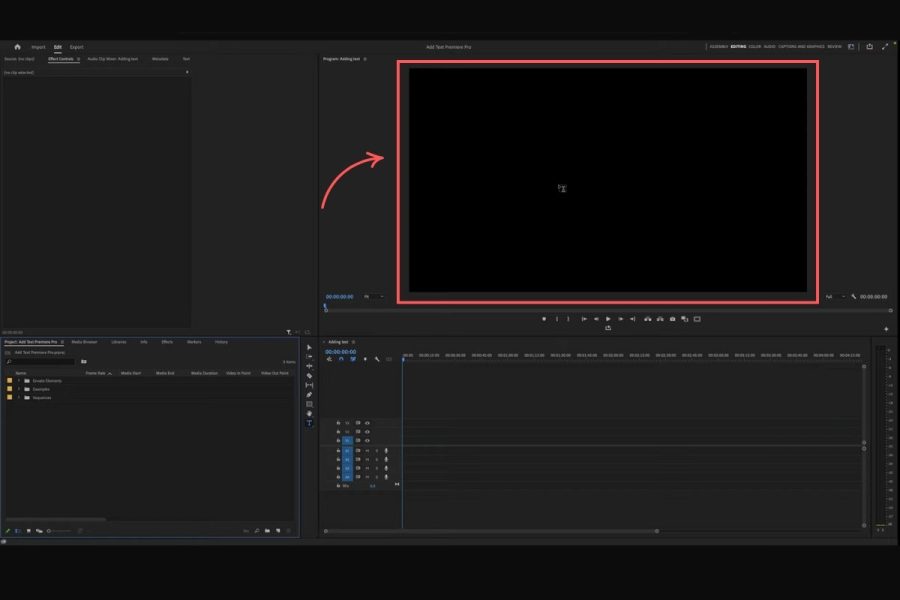This screenshot has width=900, height=600.
Task: Click Export Frame camera icon
Action: coord(673,319)
